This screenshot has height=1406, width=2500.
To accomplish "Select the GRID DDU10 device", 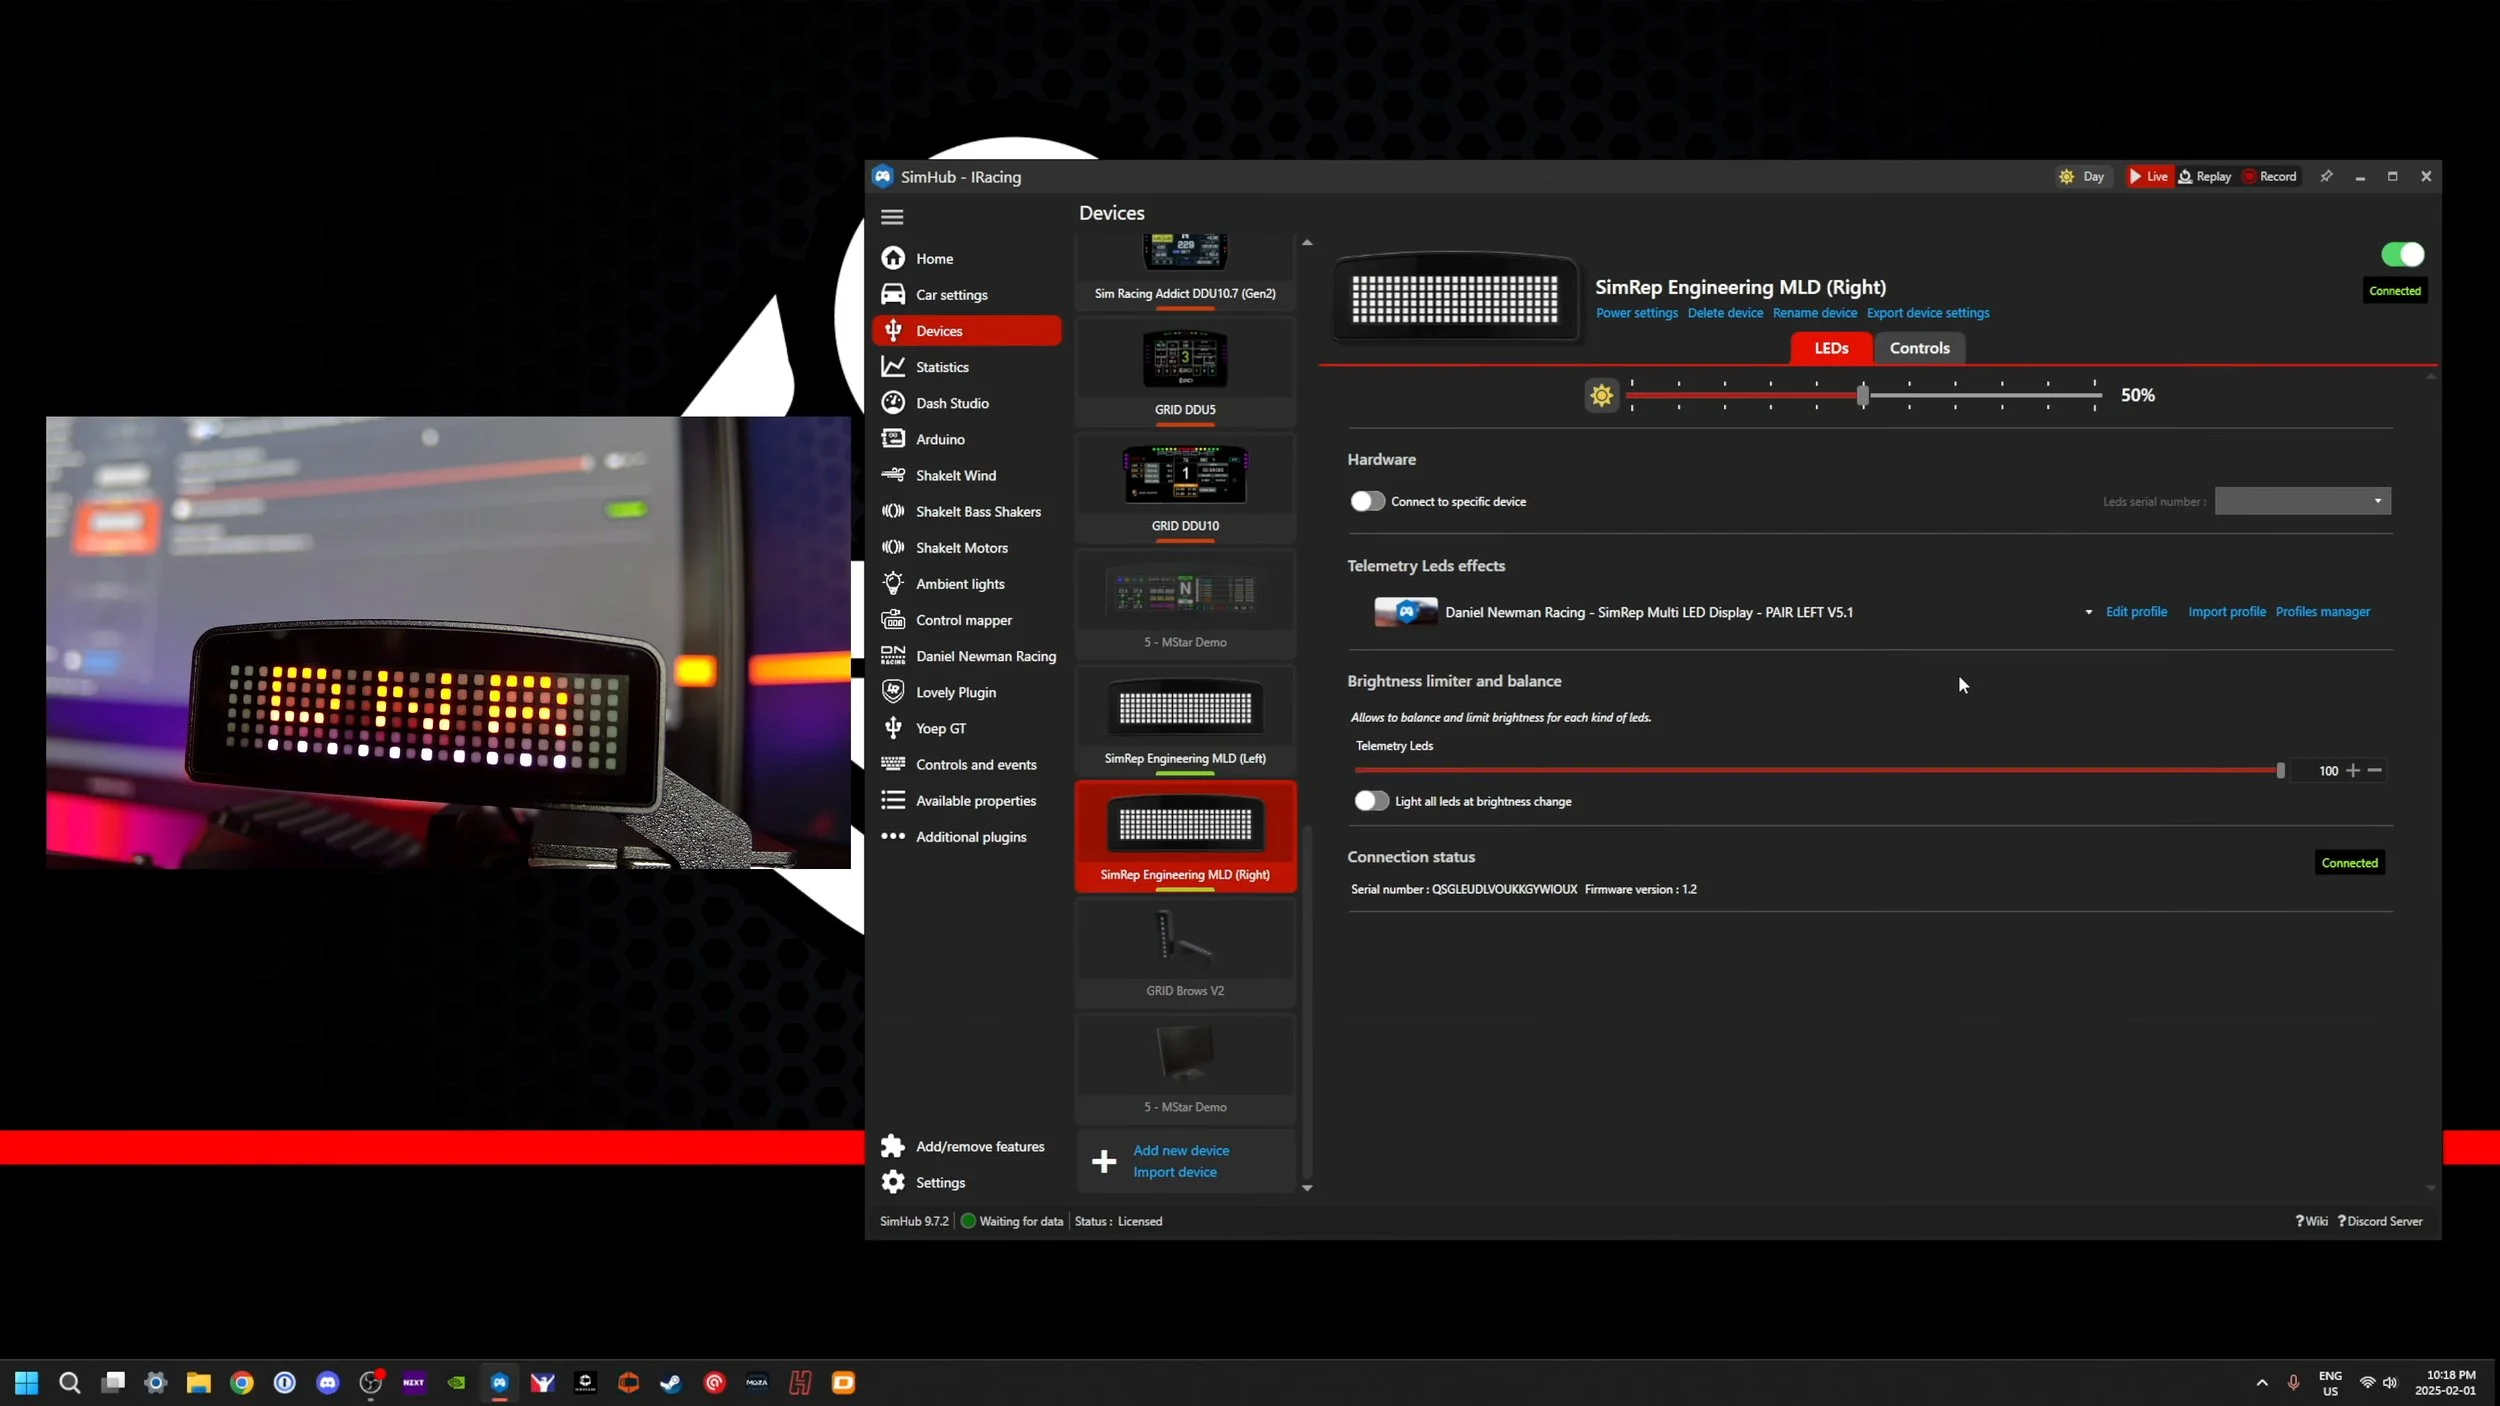I will pyautogui.click(x=1185, y=489).
